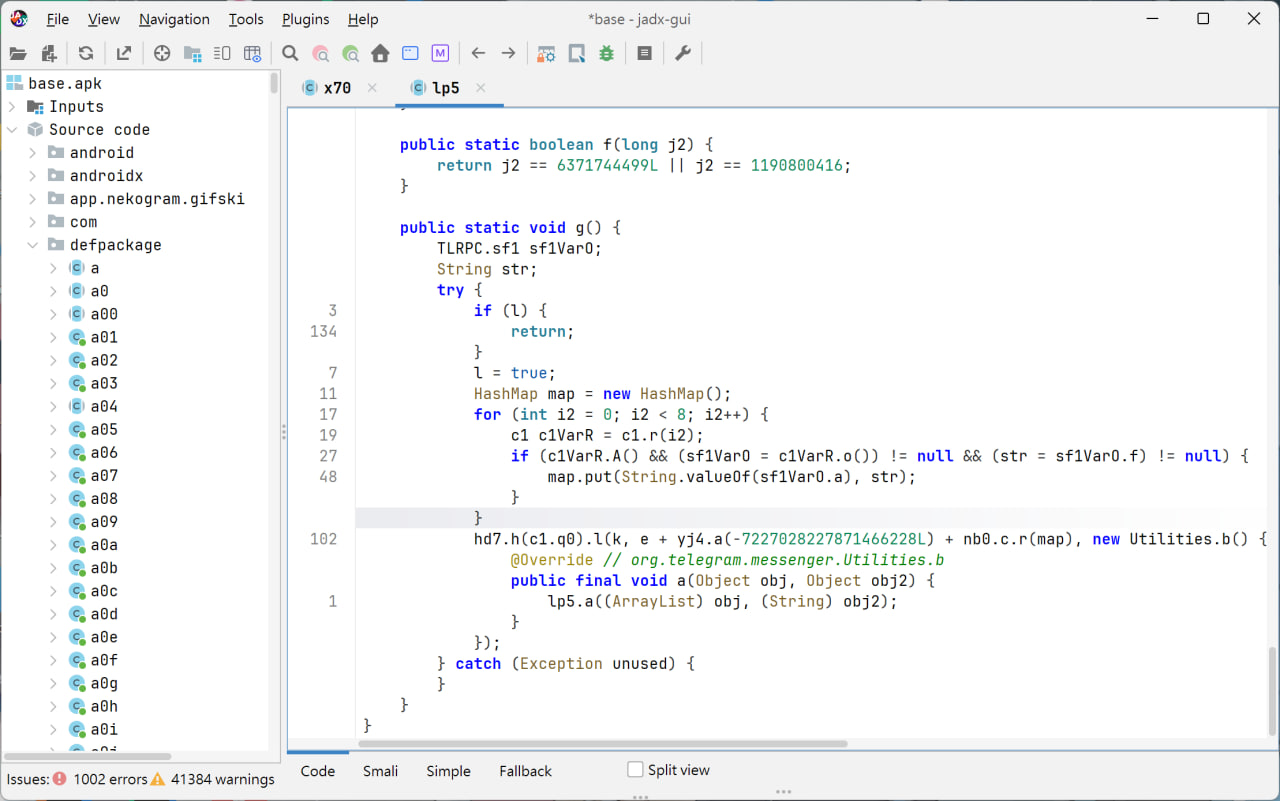This screenshot has width=1280, height=801.
Task: Expand the Inputs tree node
Action: point(12,107)
